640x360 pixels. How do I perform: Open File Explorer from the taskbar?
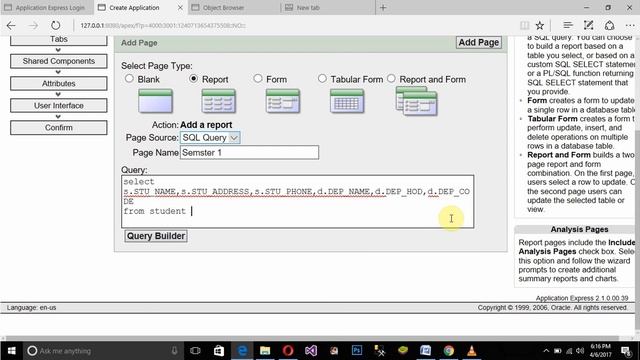[x=265, y=351]
